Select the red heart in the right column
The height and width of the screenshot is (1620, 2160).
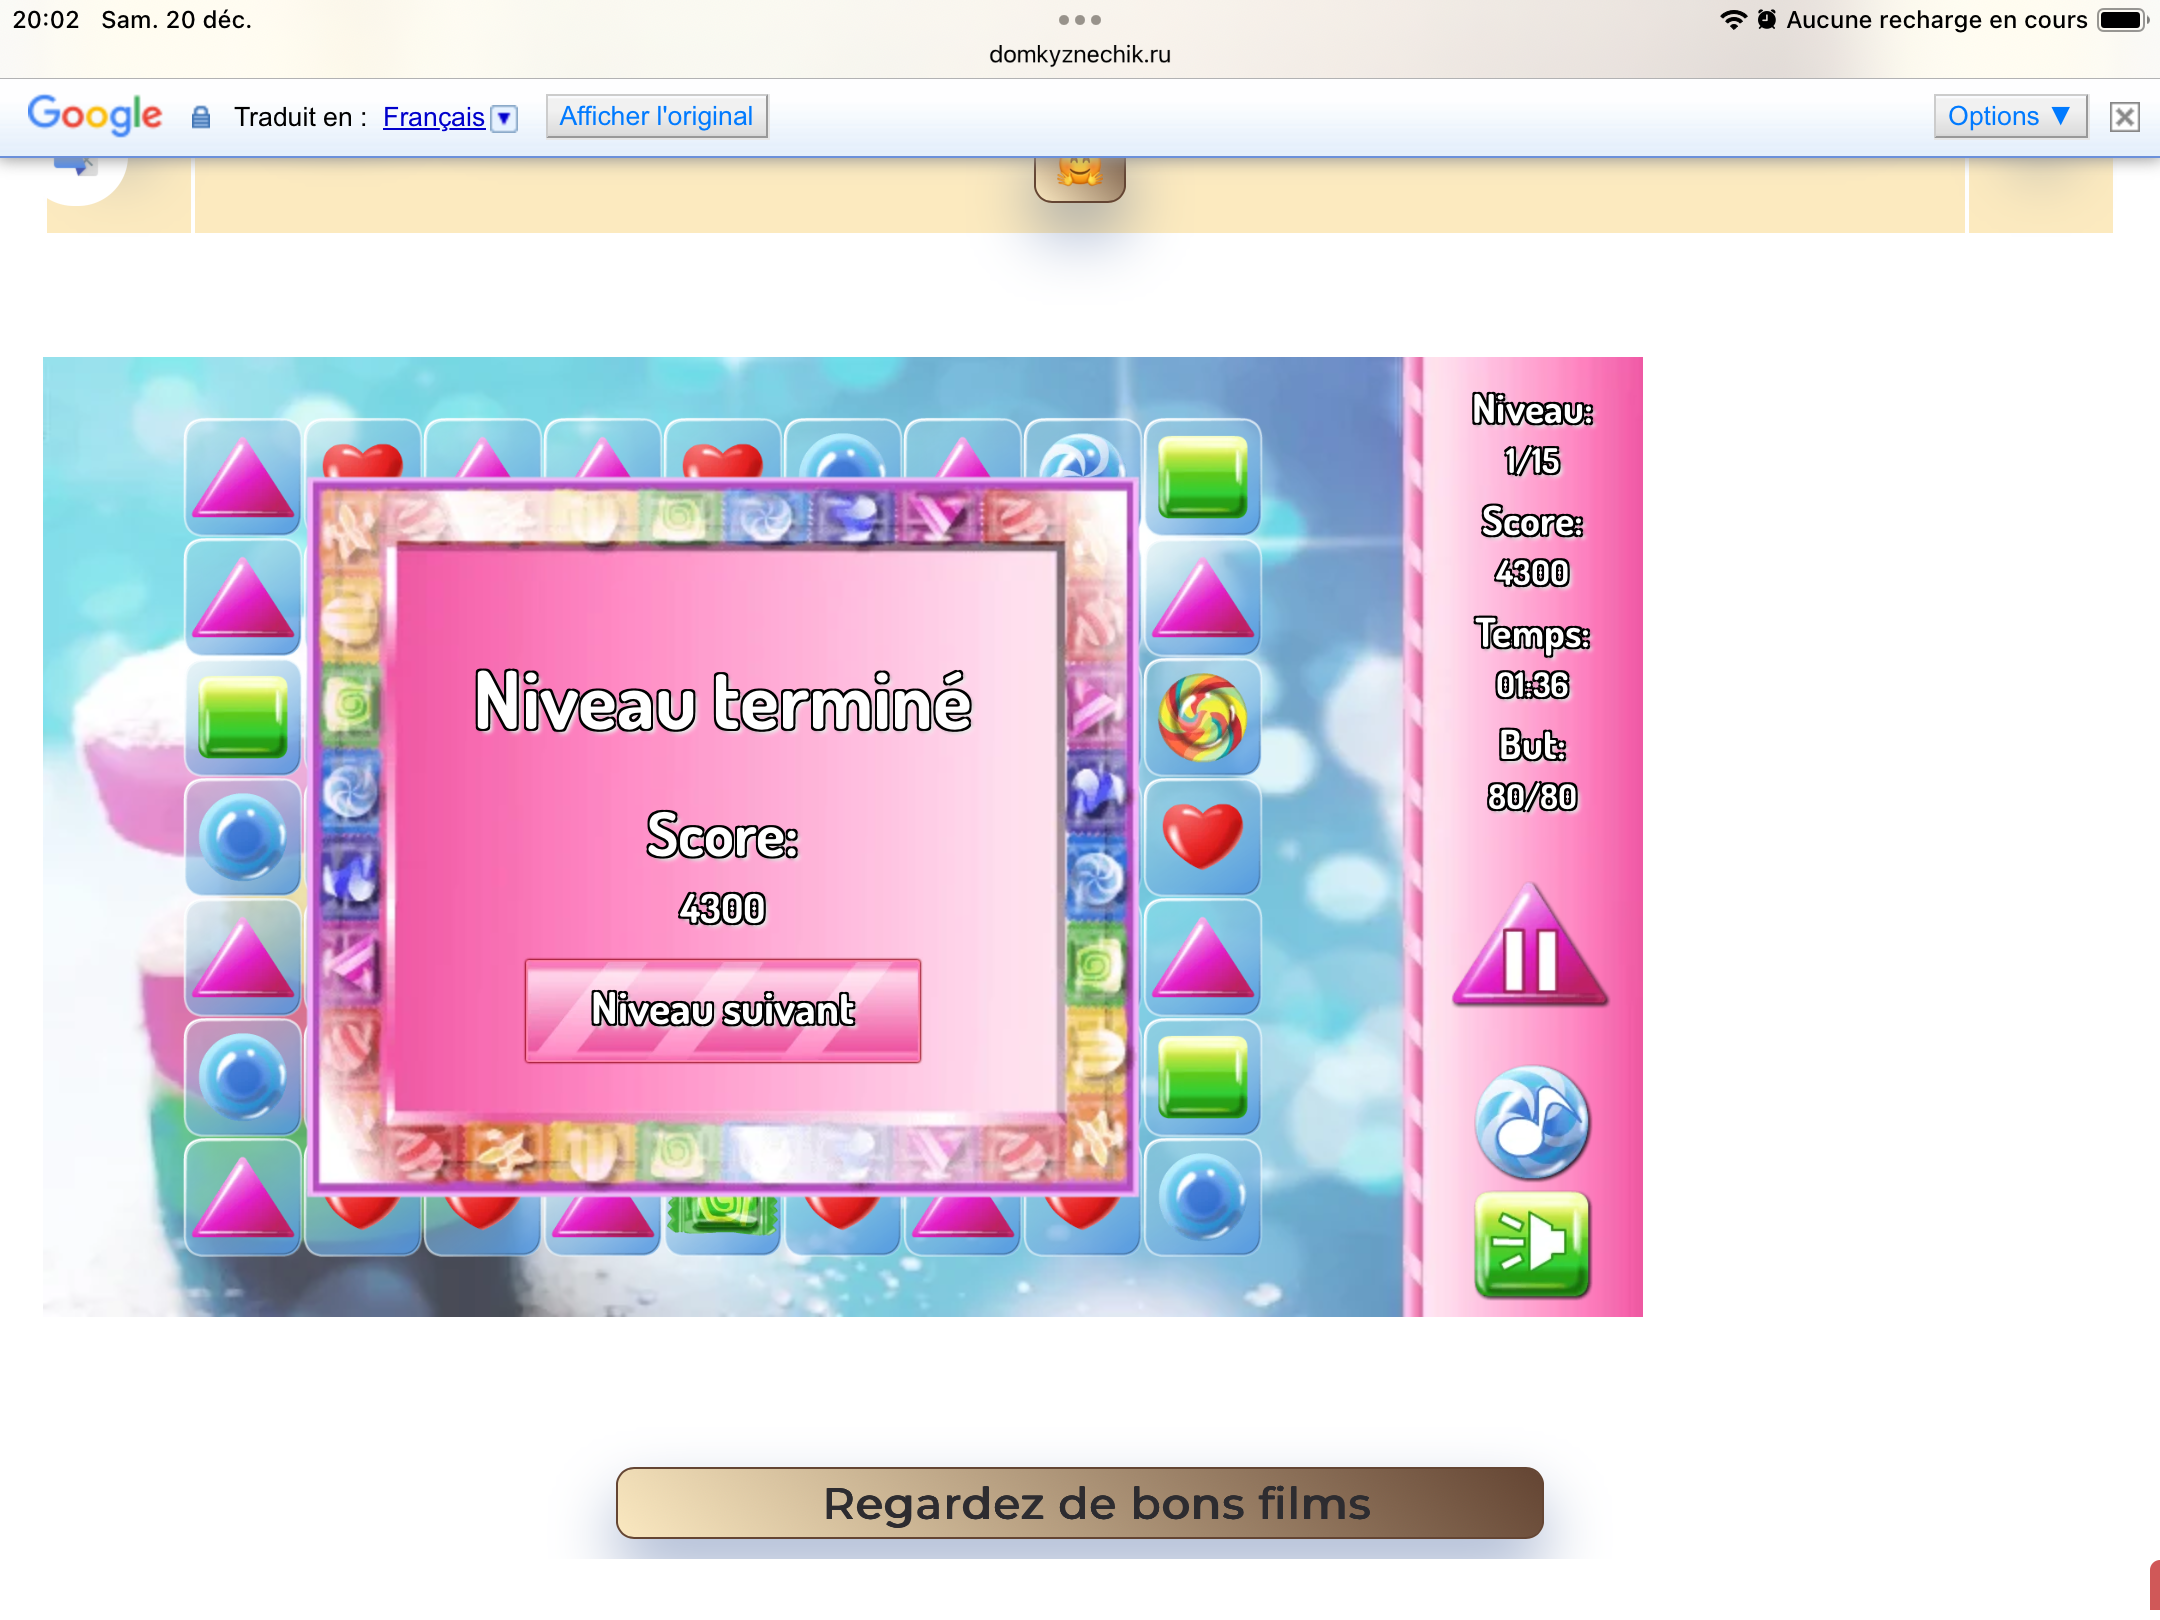pyautogui.click(x=1202, y=836)
